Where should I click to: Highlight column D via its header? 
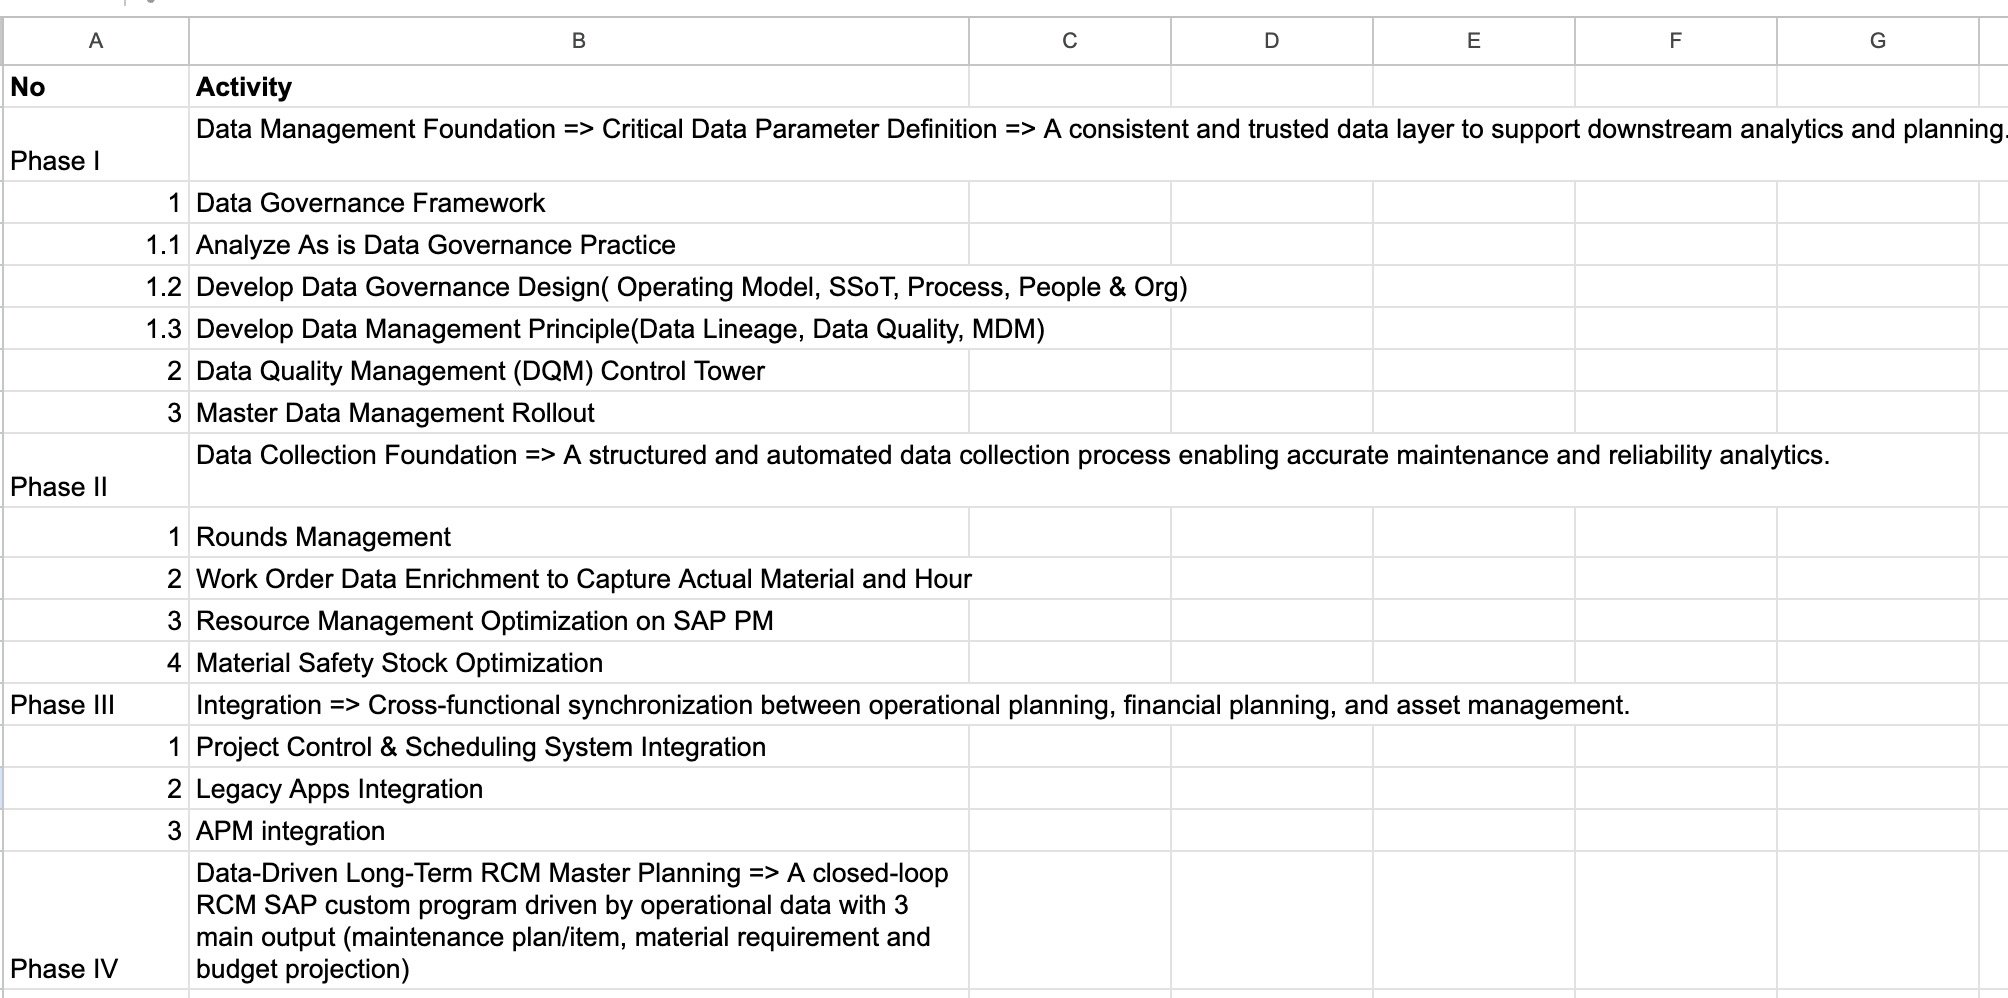tap(1271, 41)
